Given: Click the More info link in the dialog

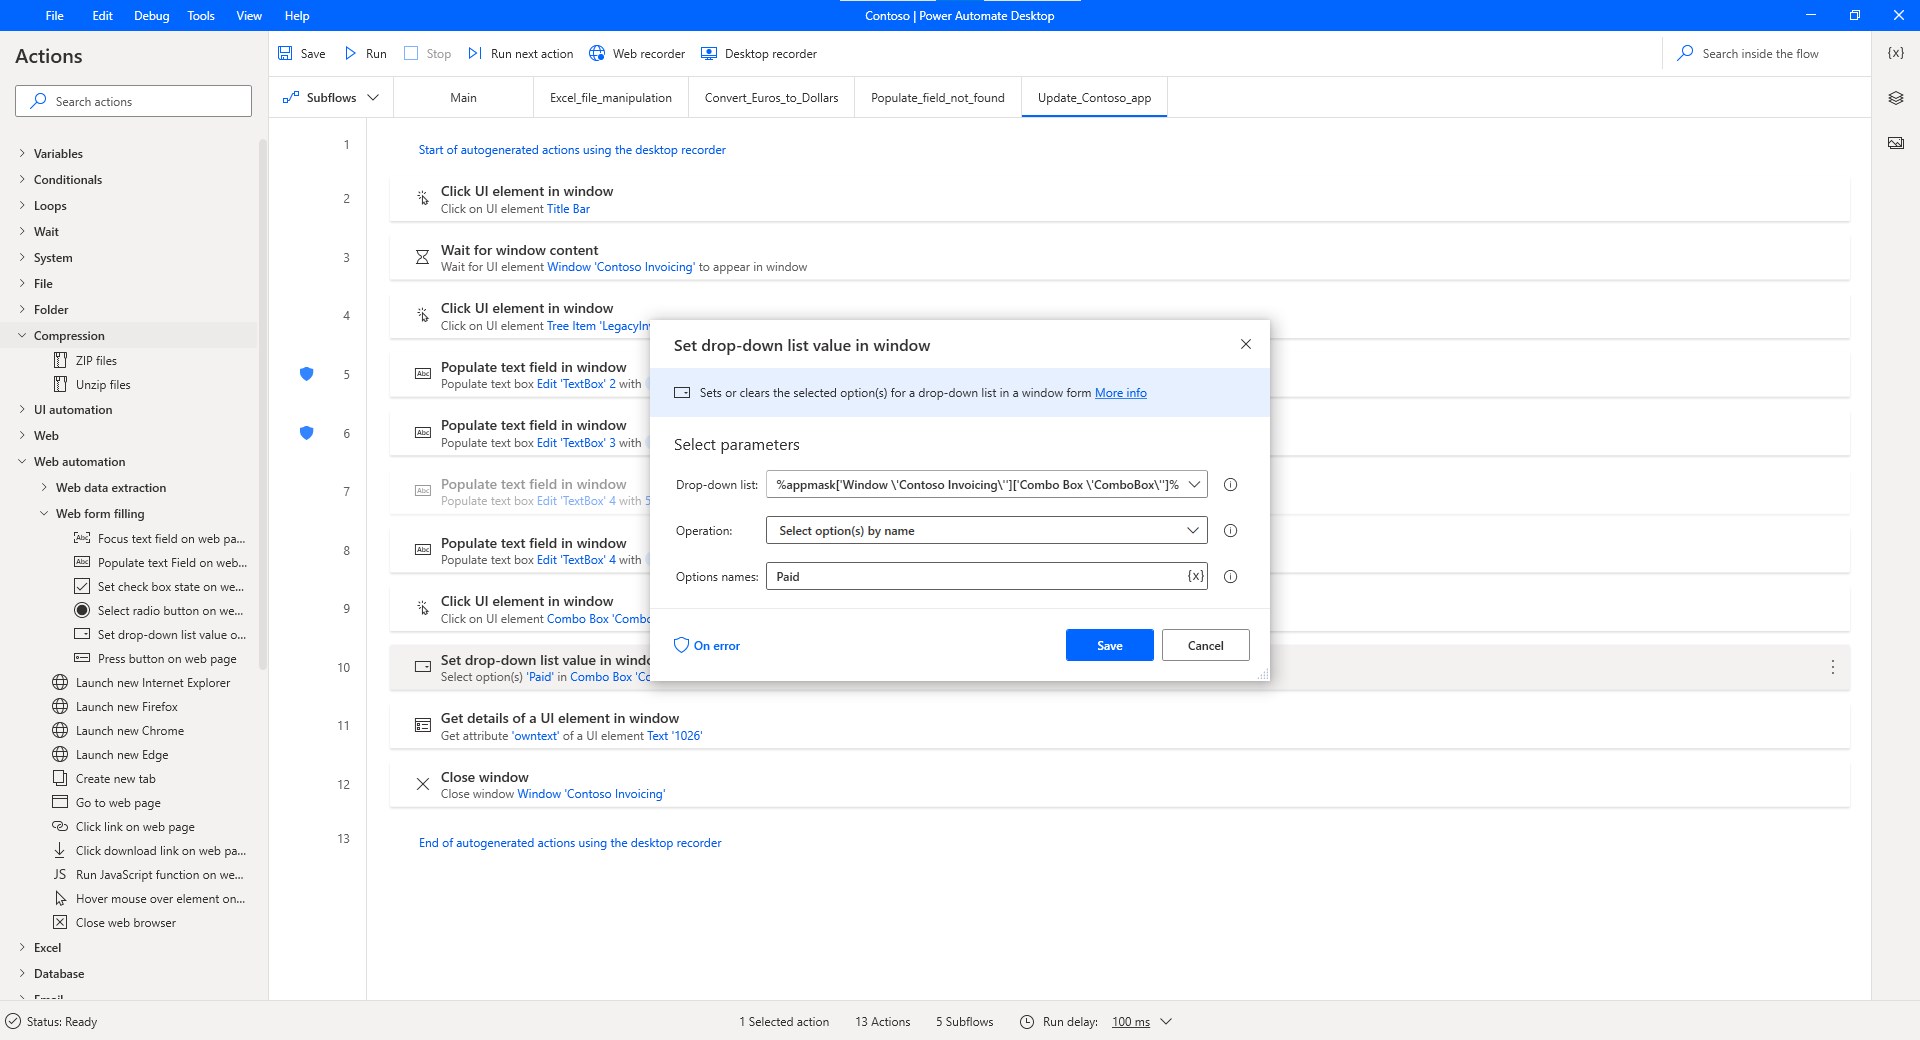Looking at the screenshot, I should (x=1120, y=392).
